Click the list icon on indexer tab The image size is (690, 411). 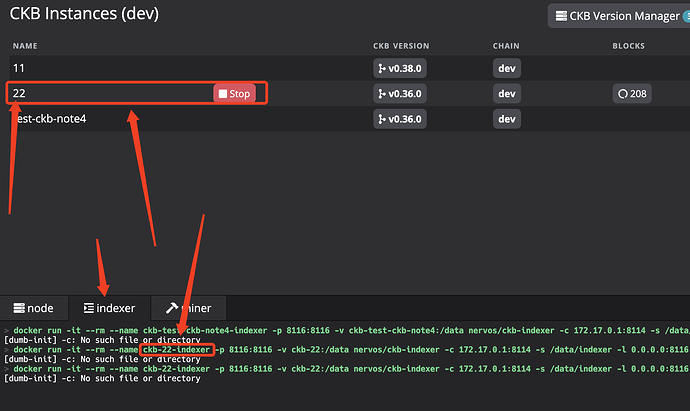[x=88, y=308]
